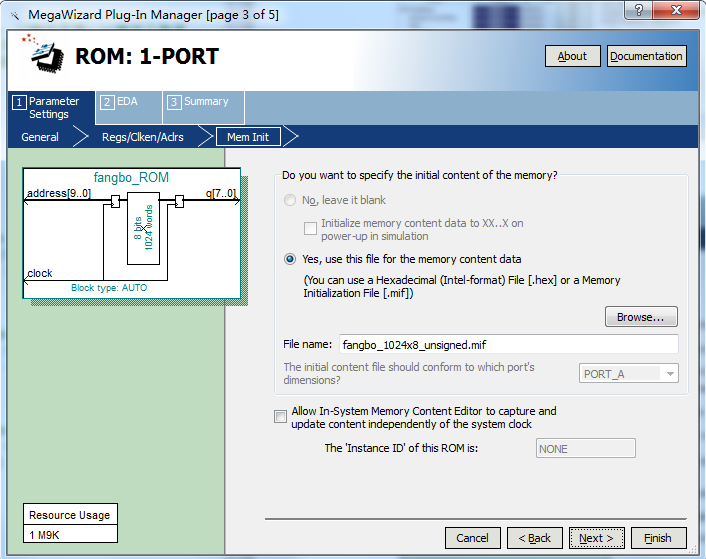This screenshot has width=706, height=559.
Task: Select 'Yes, use this file' radio option
Action: [290, 259]
